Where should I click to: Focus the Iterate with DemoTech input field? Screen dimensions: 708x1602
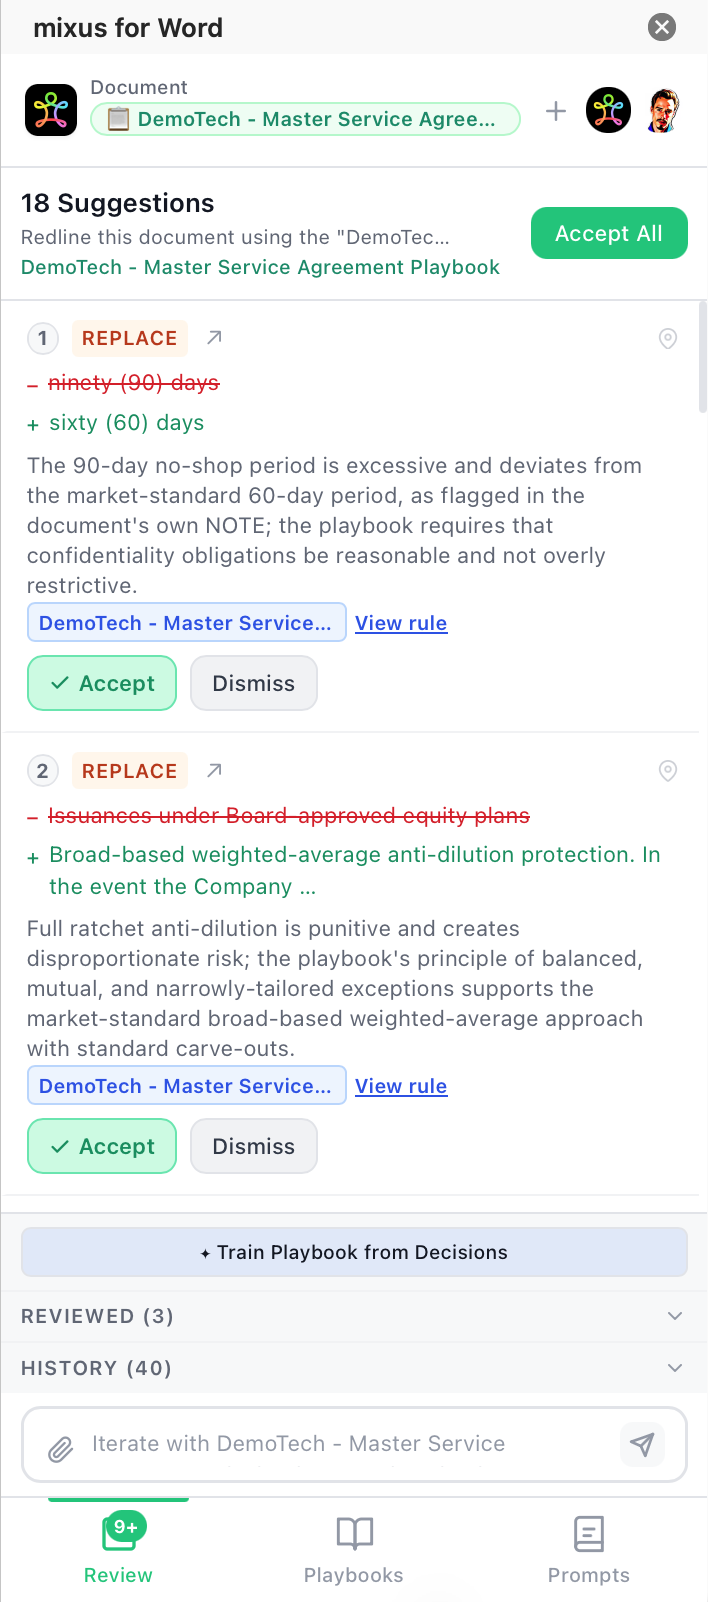pyautogui.click(x=340, y=1444)
